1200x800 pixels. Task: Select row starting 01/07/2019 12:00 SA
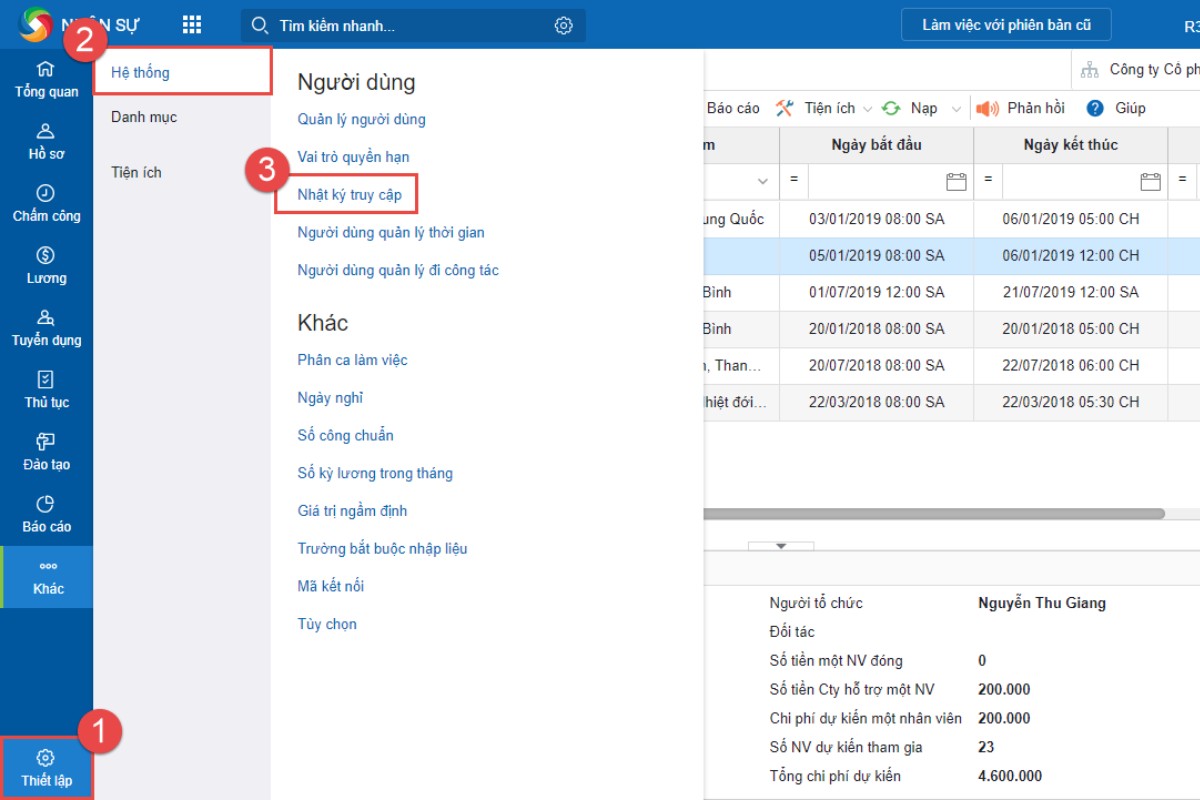pyautogui.click(x=952, y=292)
